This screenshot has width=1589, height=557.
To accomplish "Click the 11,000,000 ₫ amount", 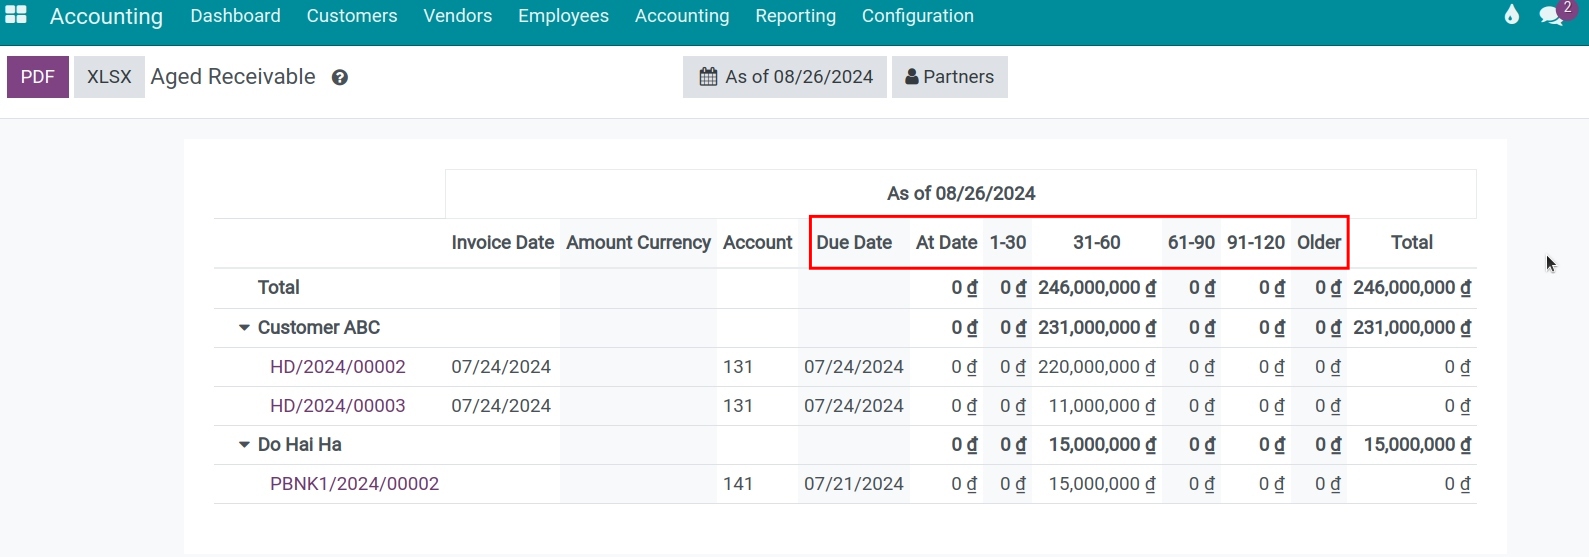I will pos(1102,406).
